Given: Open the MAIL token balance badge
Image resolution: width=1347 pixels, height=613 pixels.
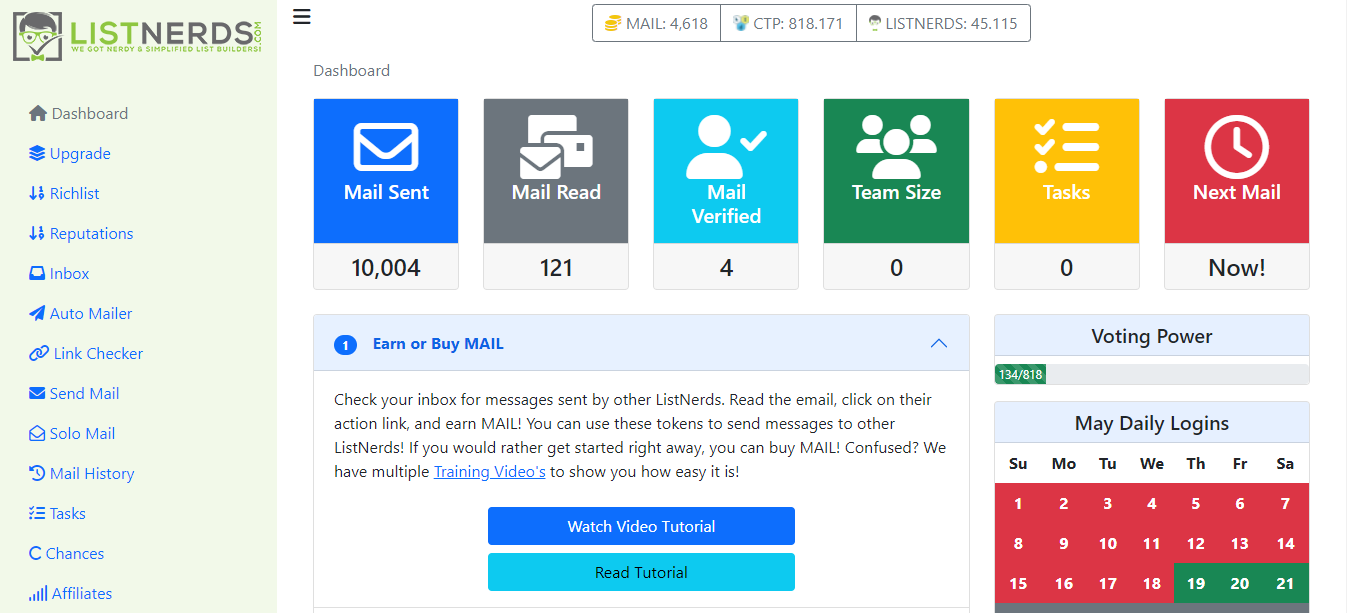Looking at the screenshot, I should (656, 23).
